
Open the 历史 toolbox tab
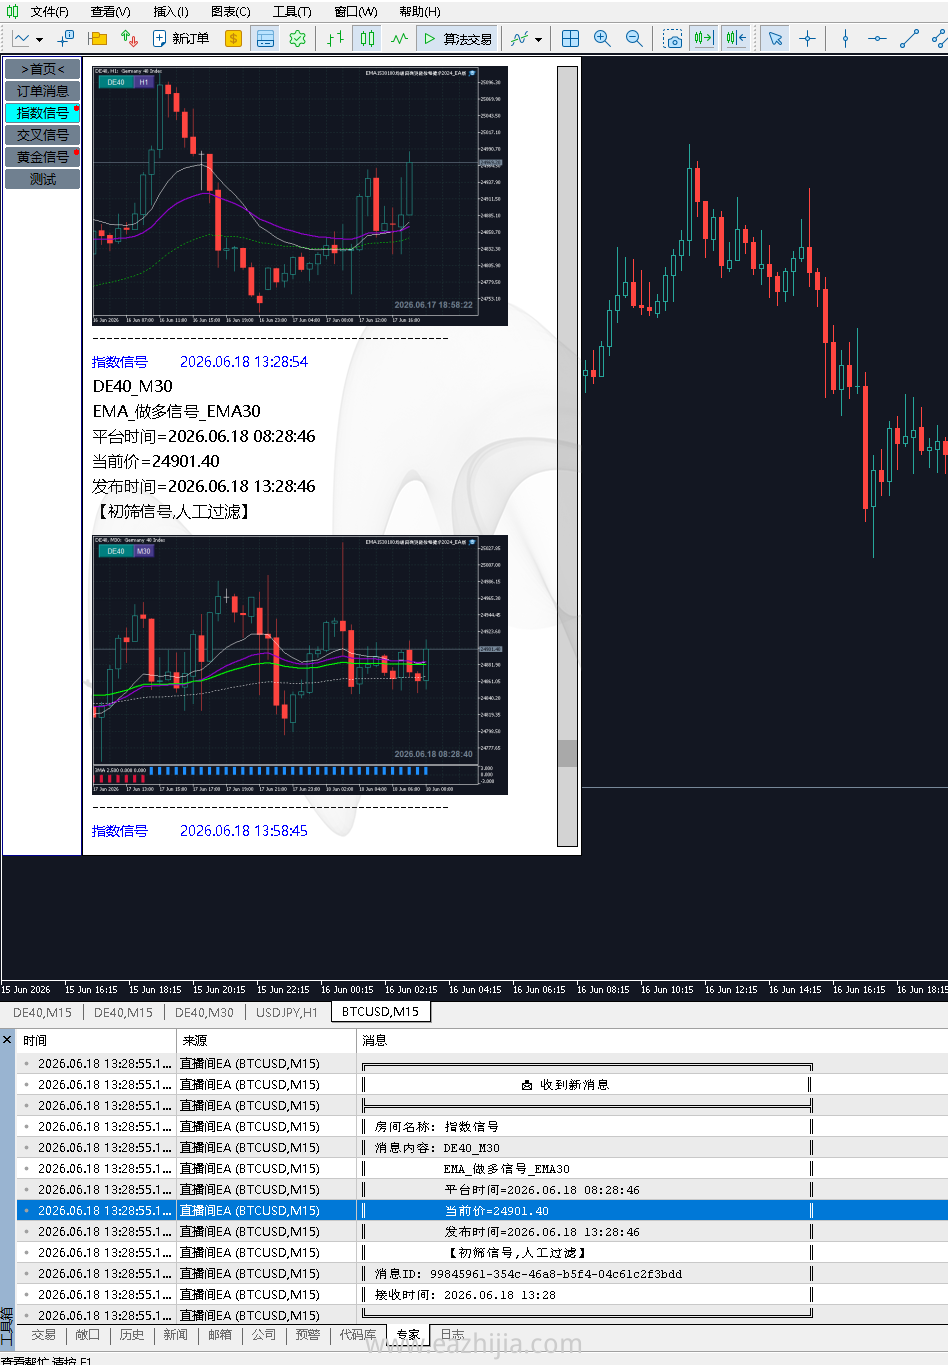132,1335
